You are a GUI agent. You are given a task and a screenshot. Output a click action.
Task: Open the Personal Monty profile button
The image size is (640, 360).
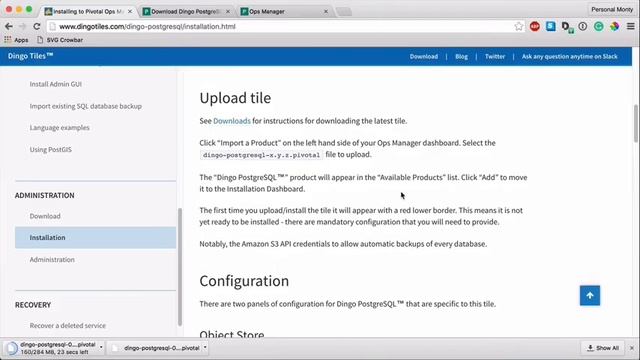pos(612,9)
